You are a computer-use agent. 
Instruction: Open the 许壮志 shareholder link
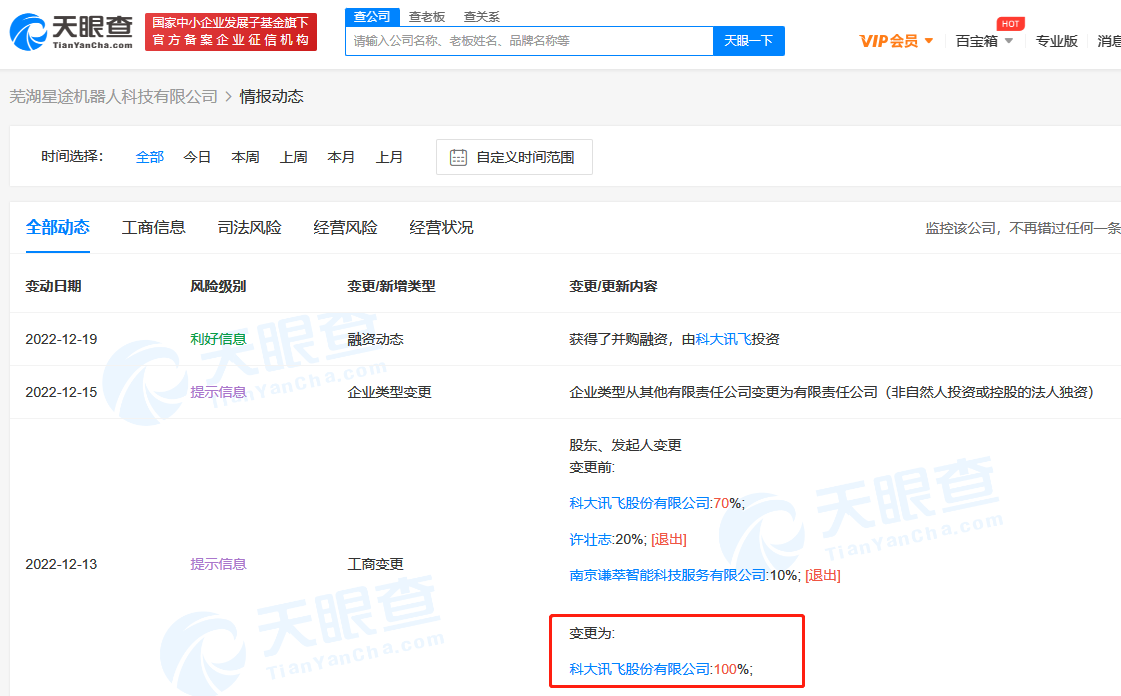coord(590,539)
